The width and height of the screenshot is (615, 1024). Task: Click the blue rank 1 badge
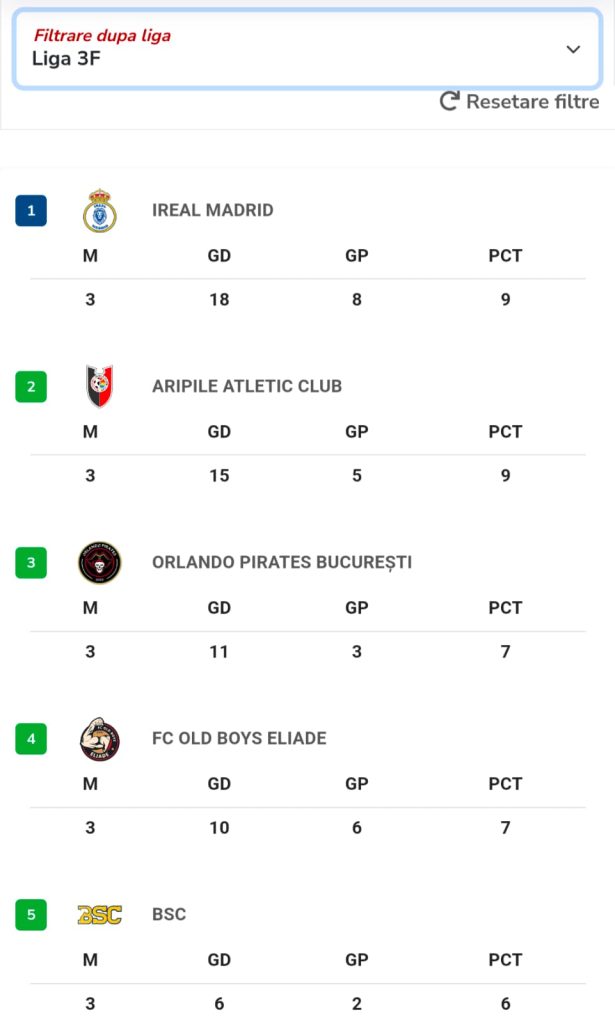point(31,210)
